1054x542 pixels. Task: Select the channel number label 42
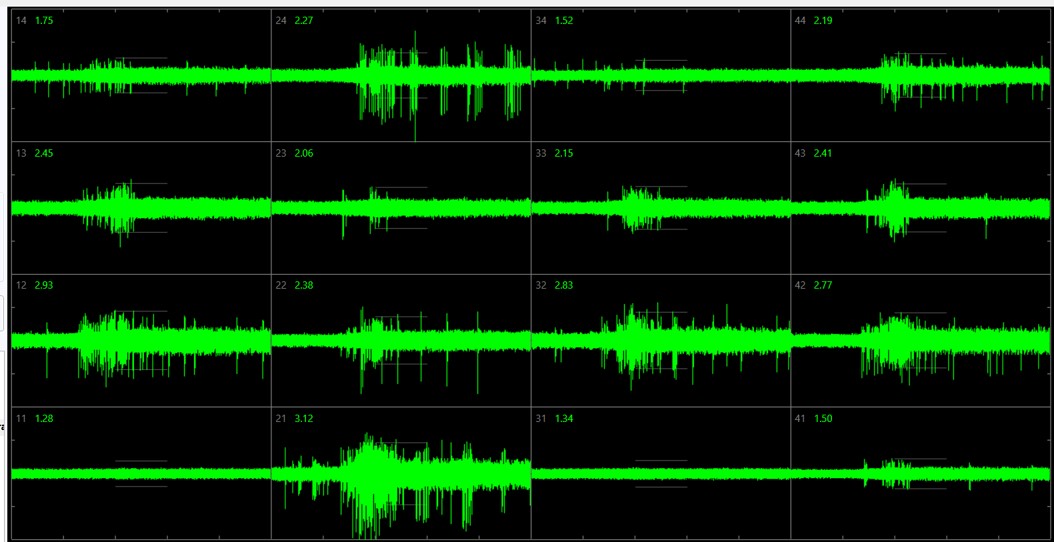click(x=800, y=285)
